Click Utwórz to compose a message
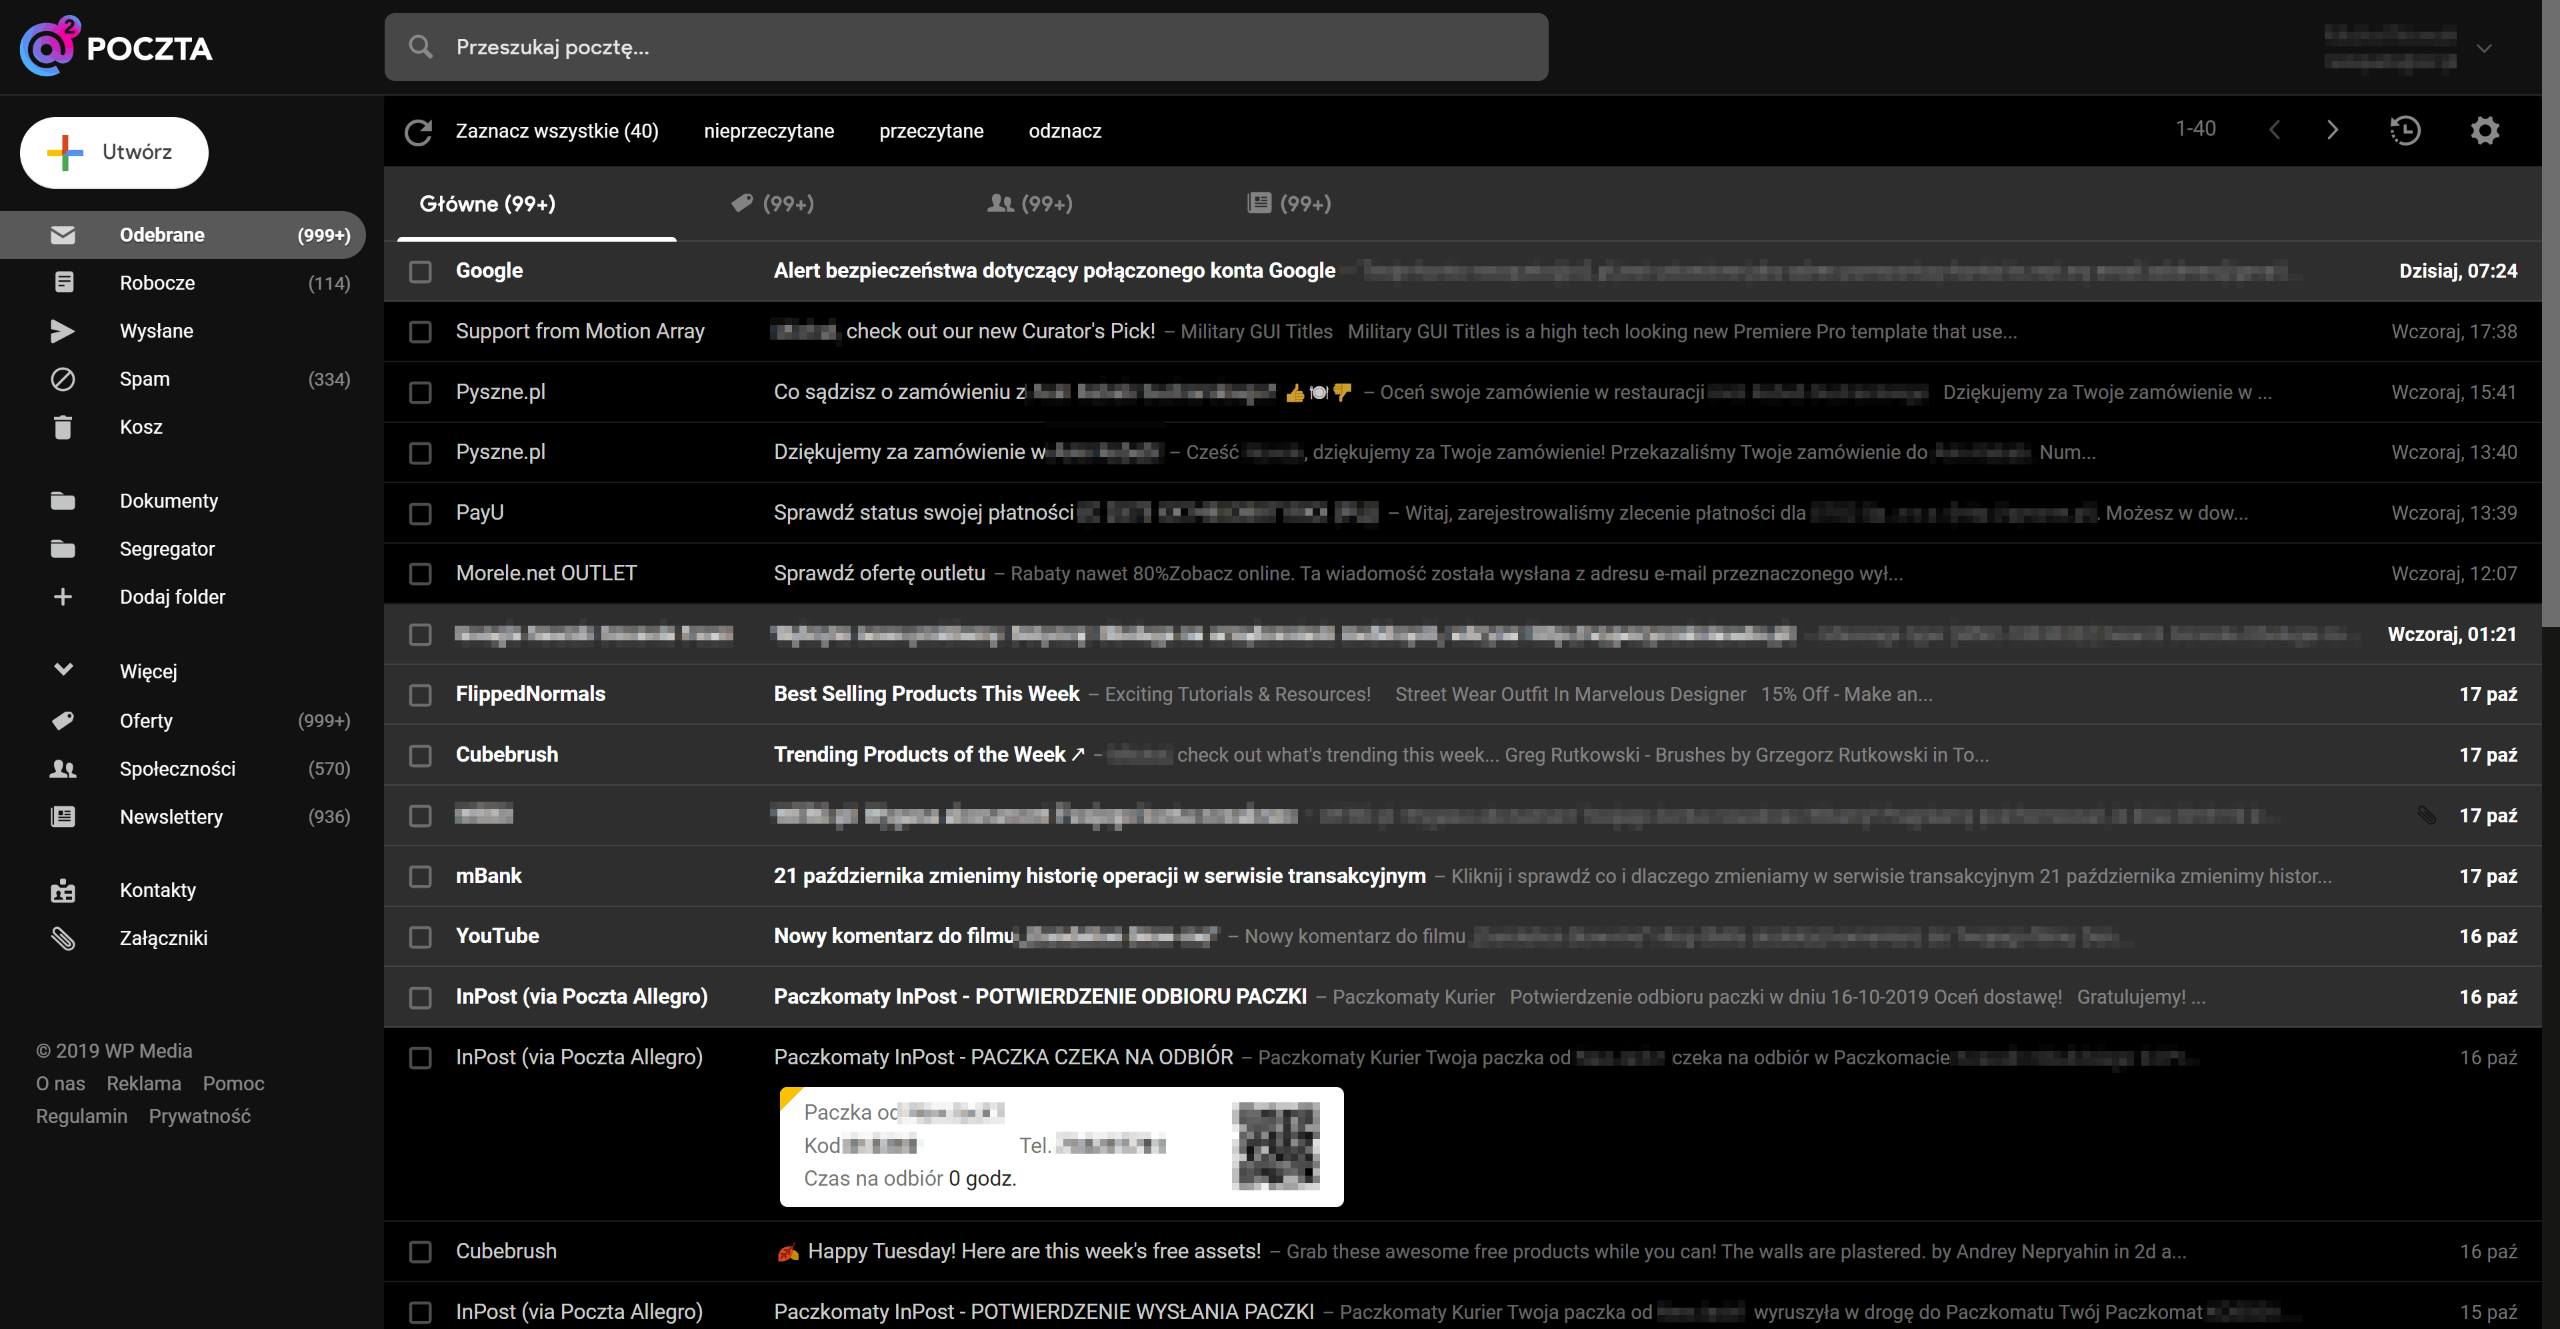This screenshot has width=2560, height=1329. pyautogui.click(x=113, y=152)
